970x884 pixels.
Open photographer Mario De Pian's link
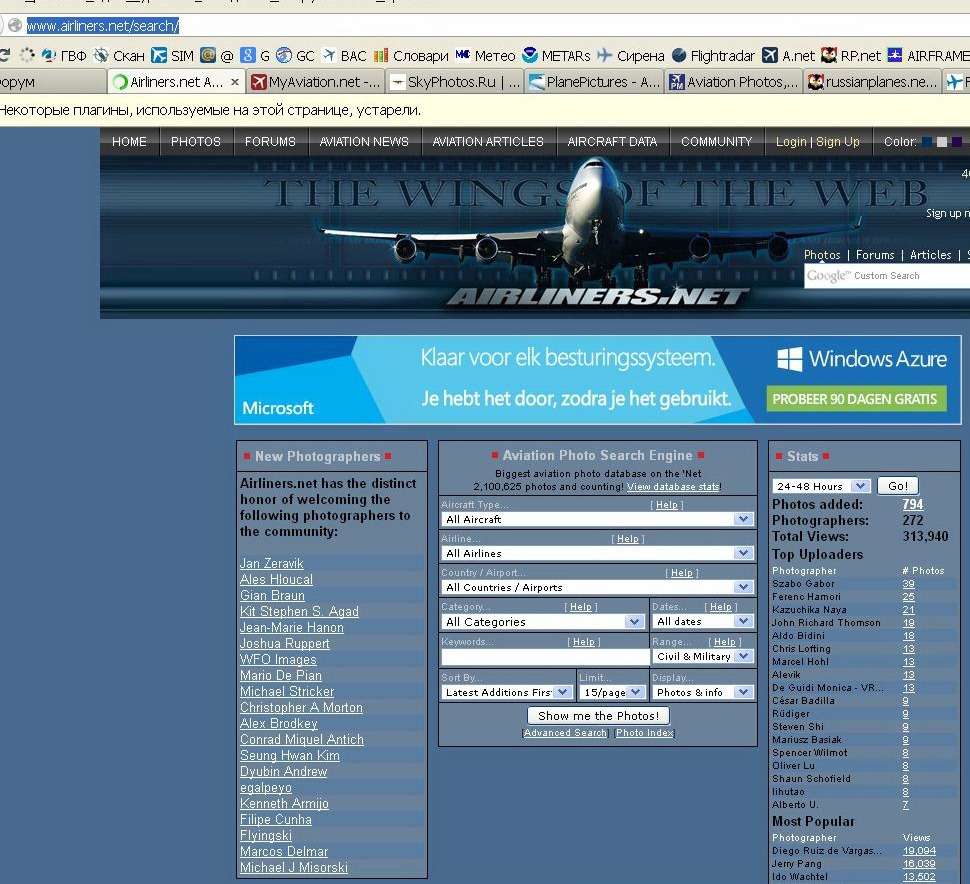pyautogui.click(x=281, y=676)
